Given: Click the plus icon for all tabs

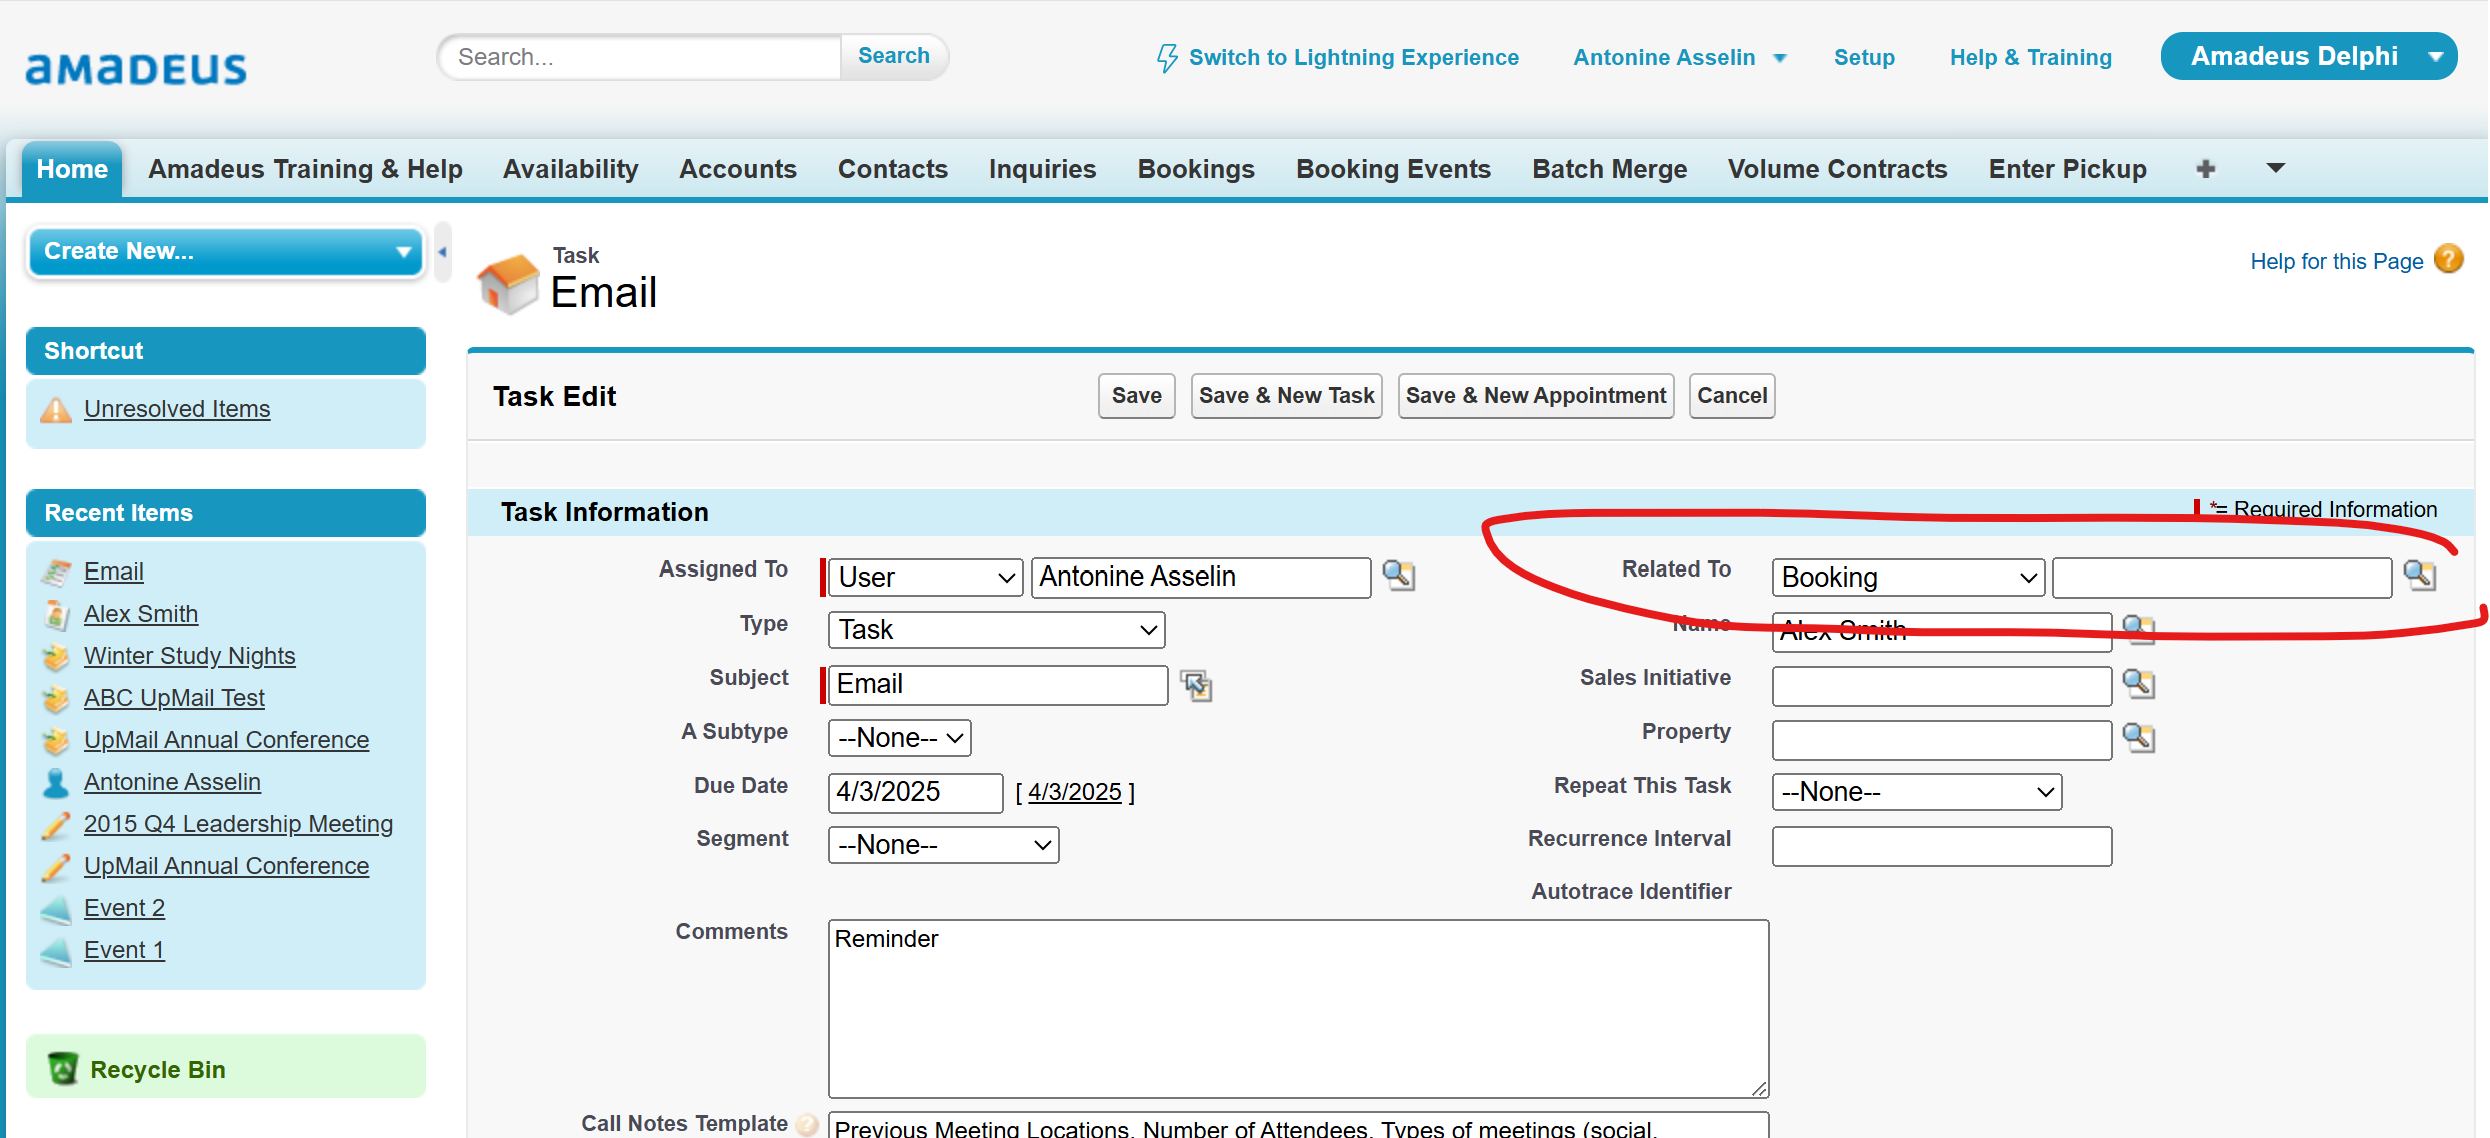Looking at the screenshot, I should 2206,169.
